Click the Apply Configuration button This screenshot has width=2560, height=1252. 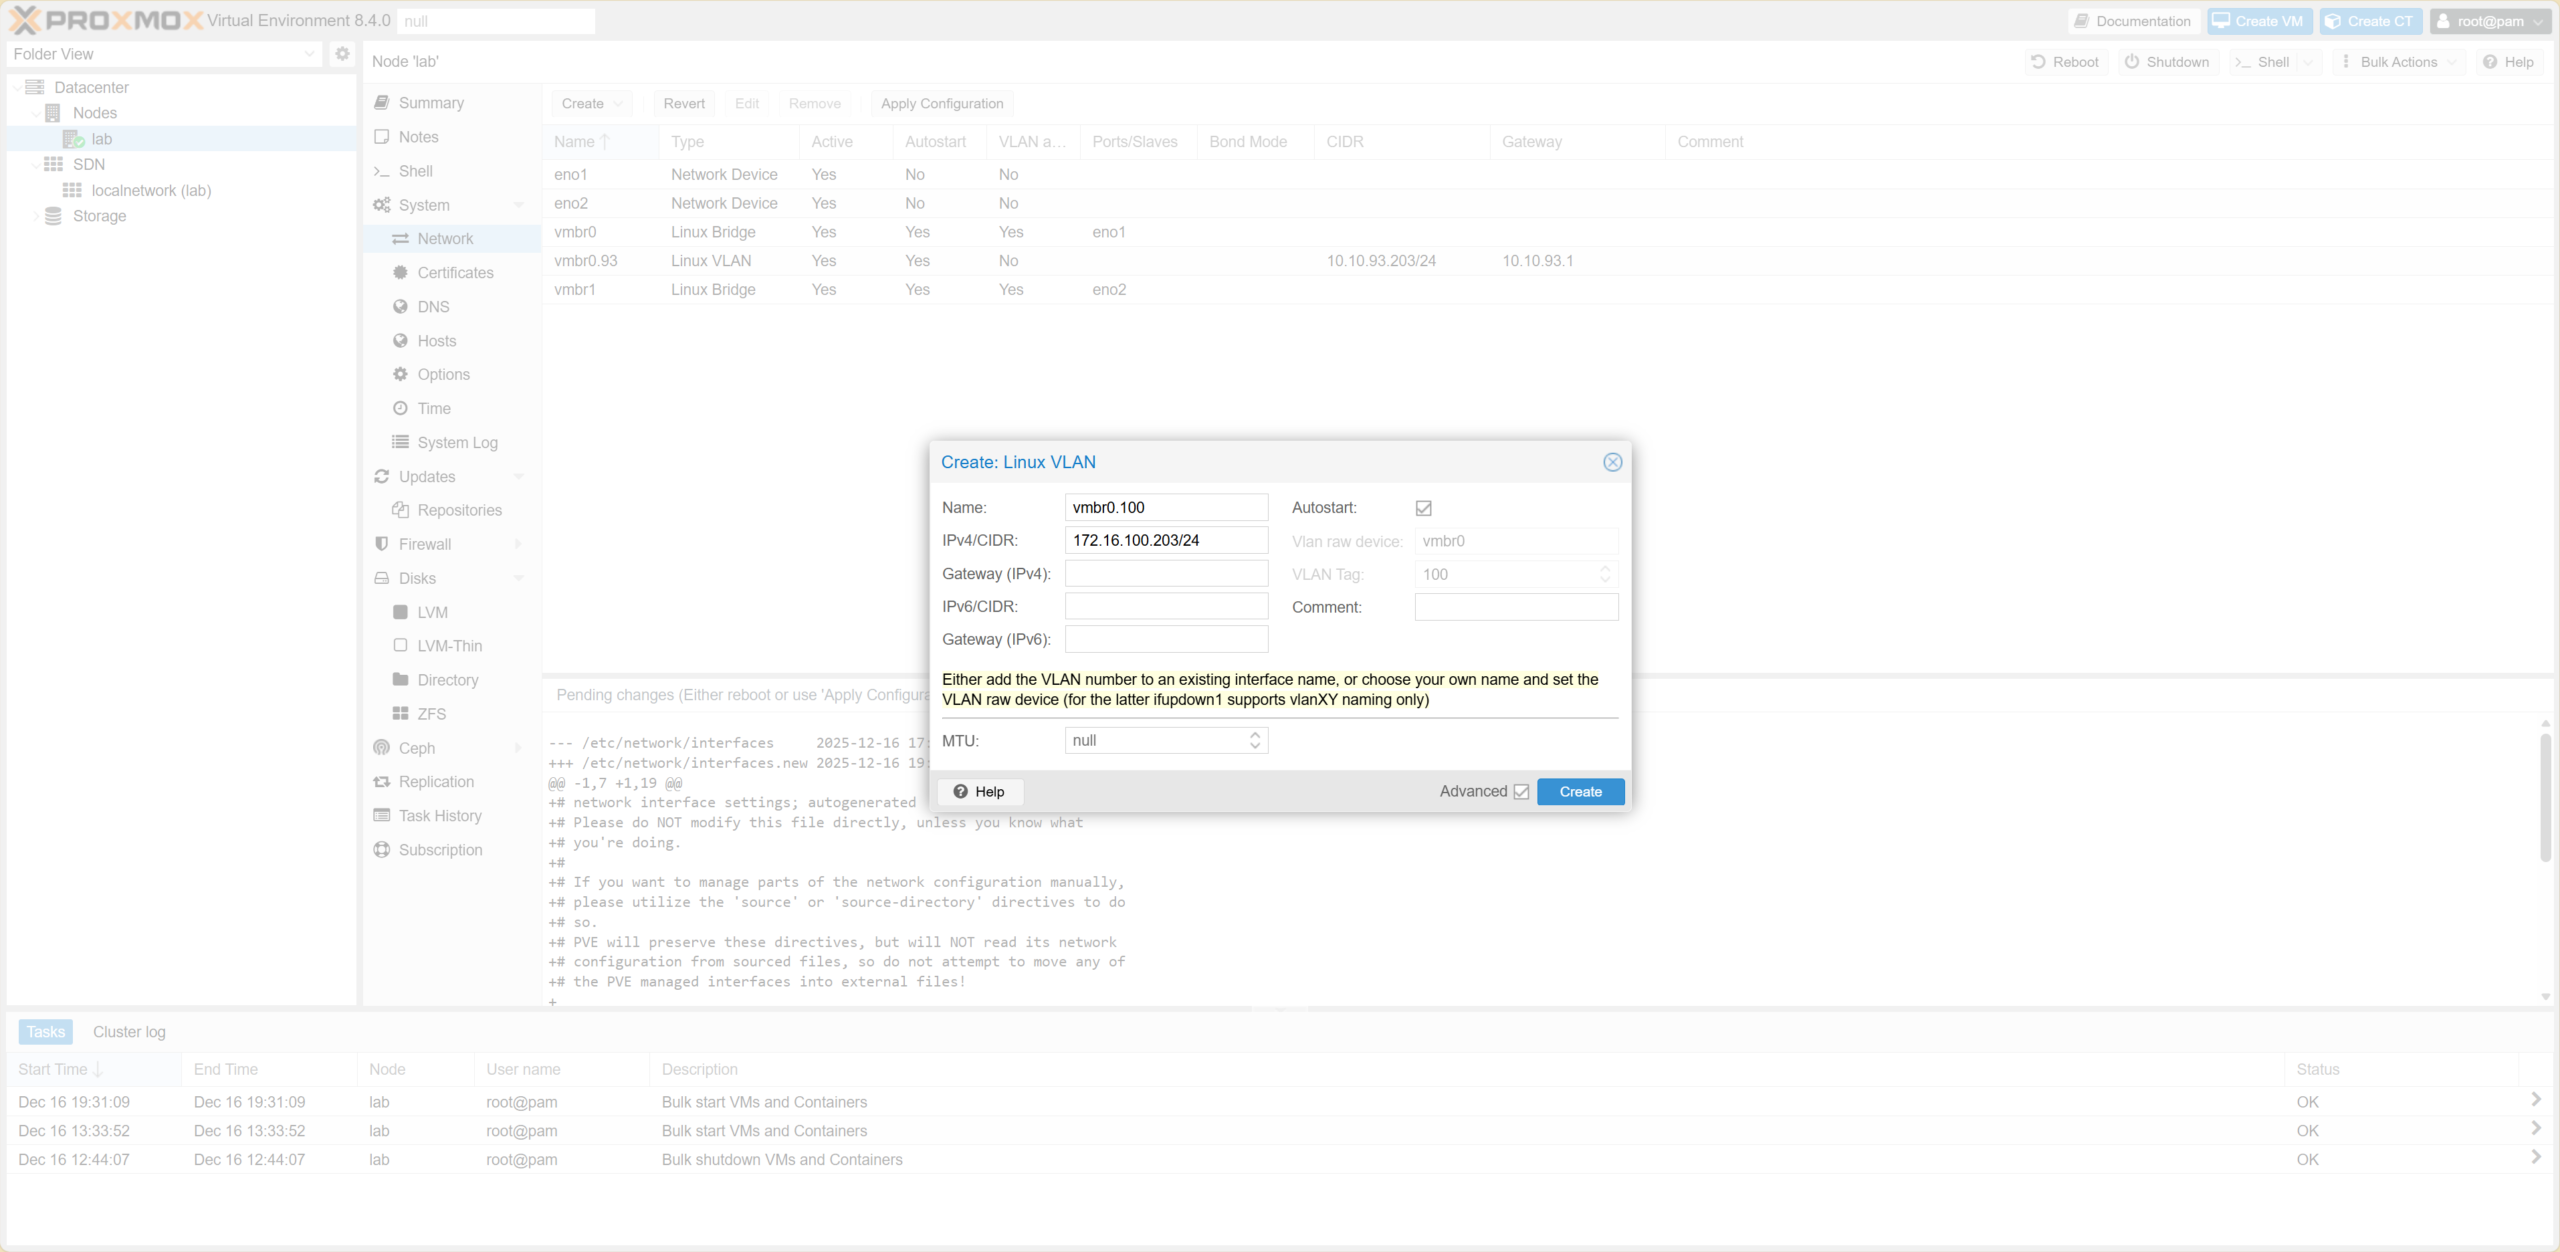point(940,103)
